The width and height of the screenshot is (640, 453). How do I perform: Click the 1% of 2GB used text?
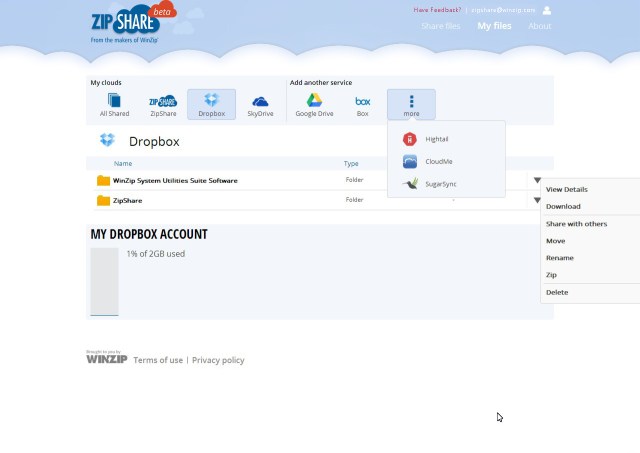pyautogui.click(x=156, y=253)
